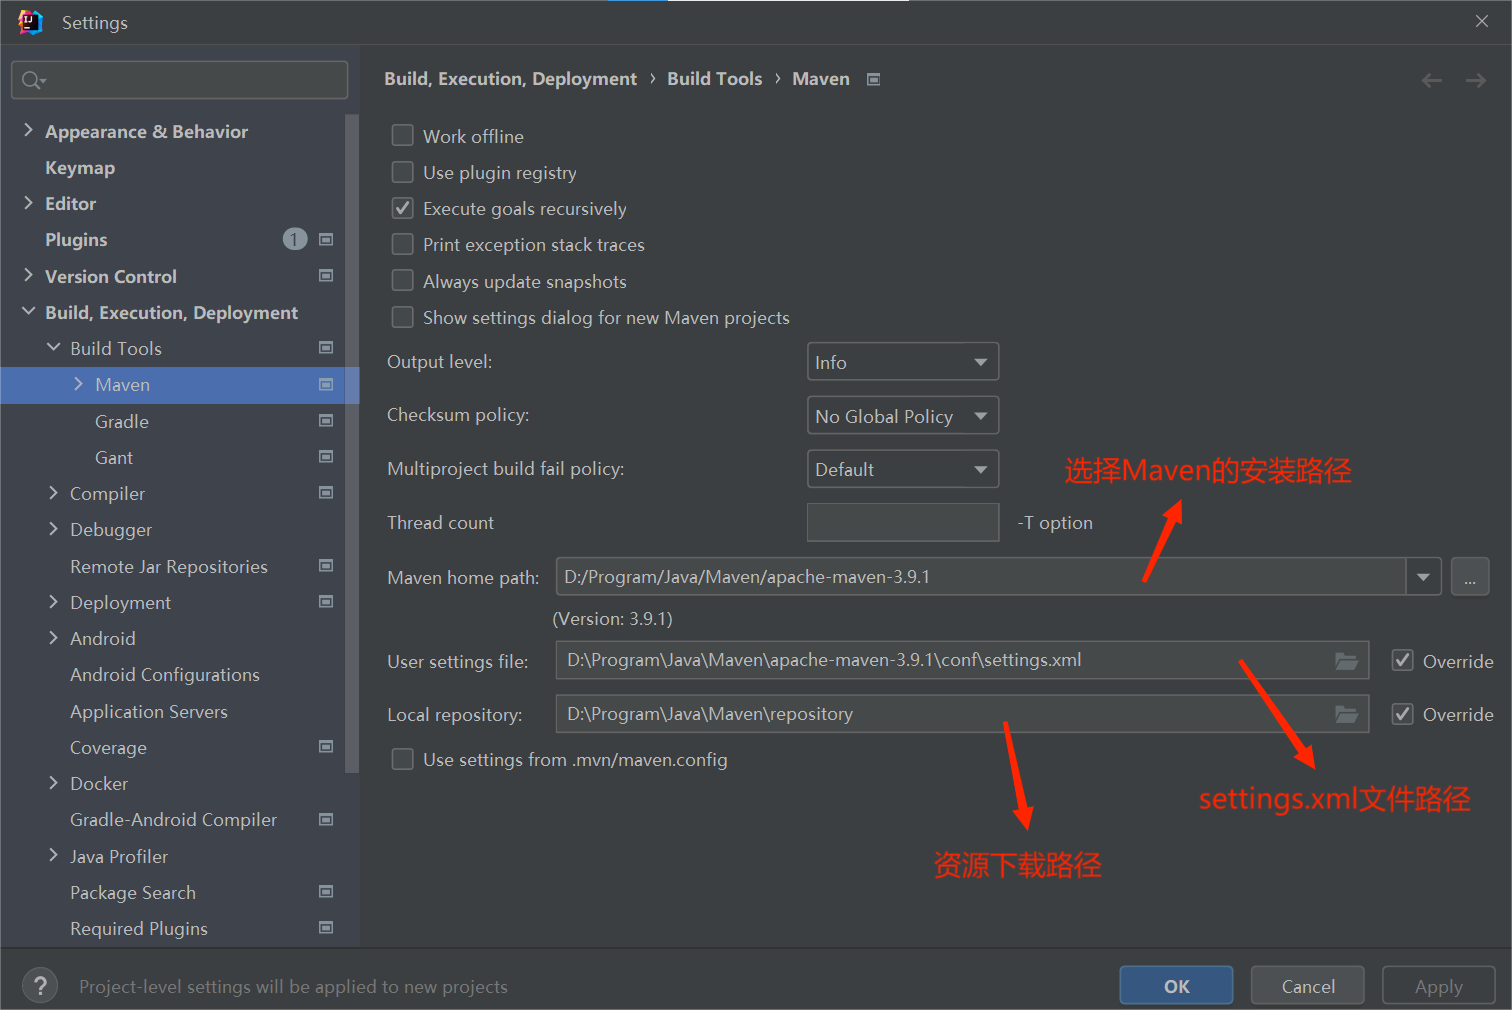Open the Checksum policy dropdown
Image resolution: width=1512 pixels, height=1010 pixels.
pyautogui.click(x=903, y=416)
